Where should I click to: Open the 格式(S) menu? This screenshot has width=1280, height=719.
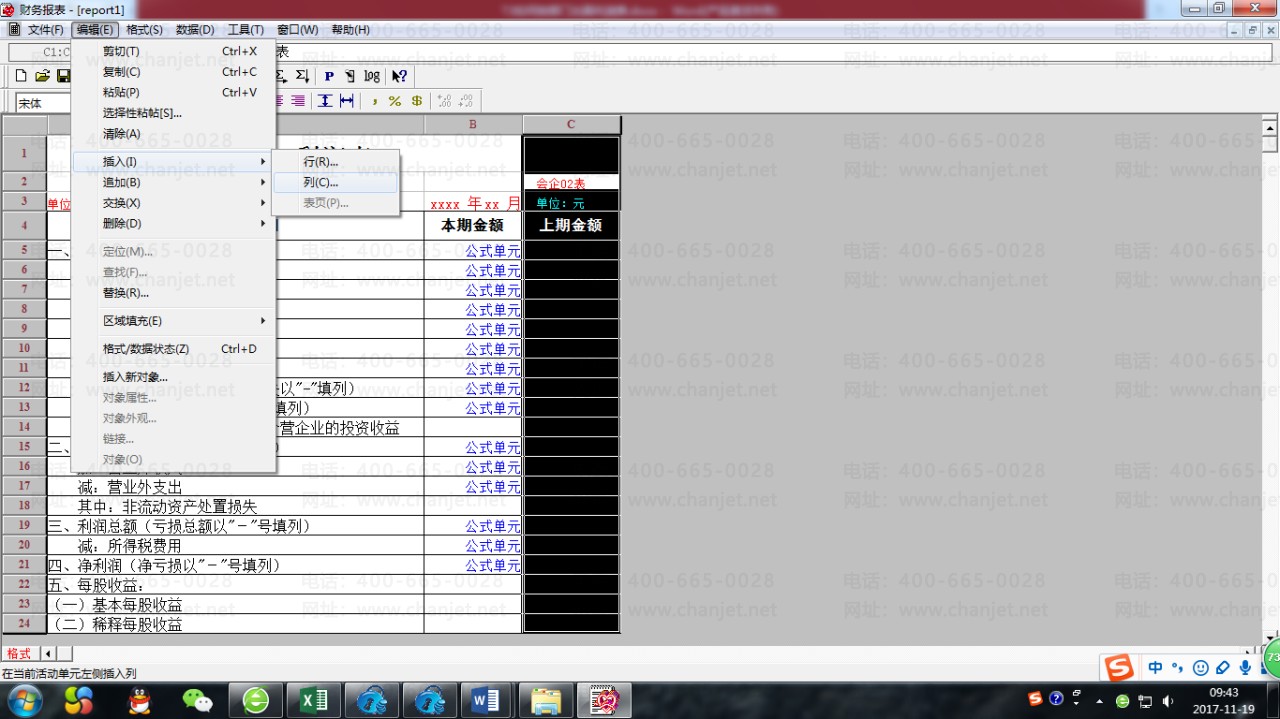[144, 30]
